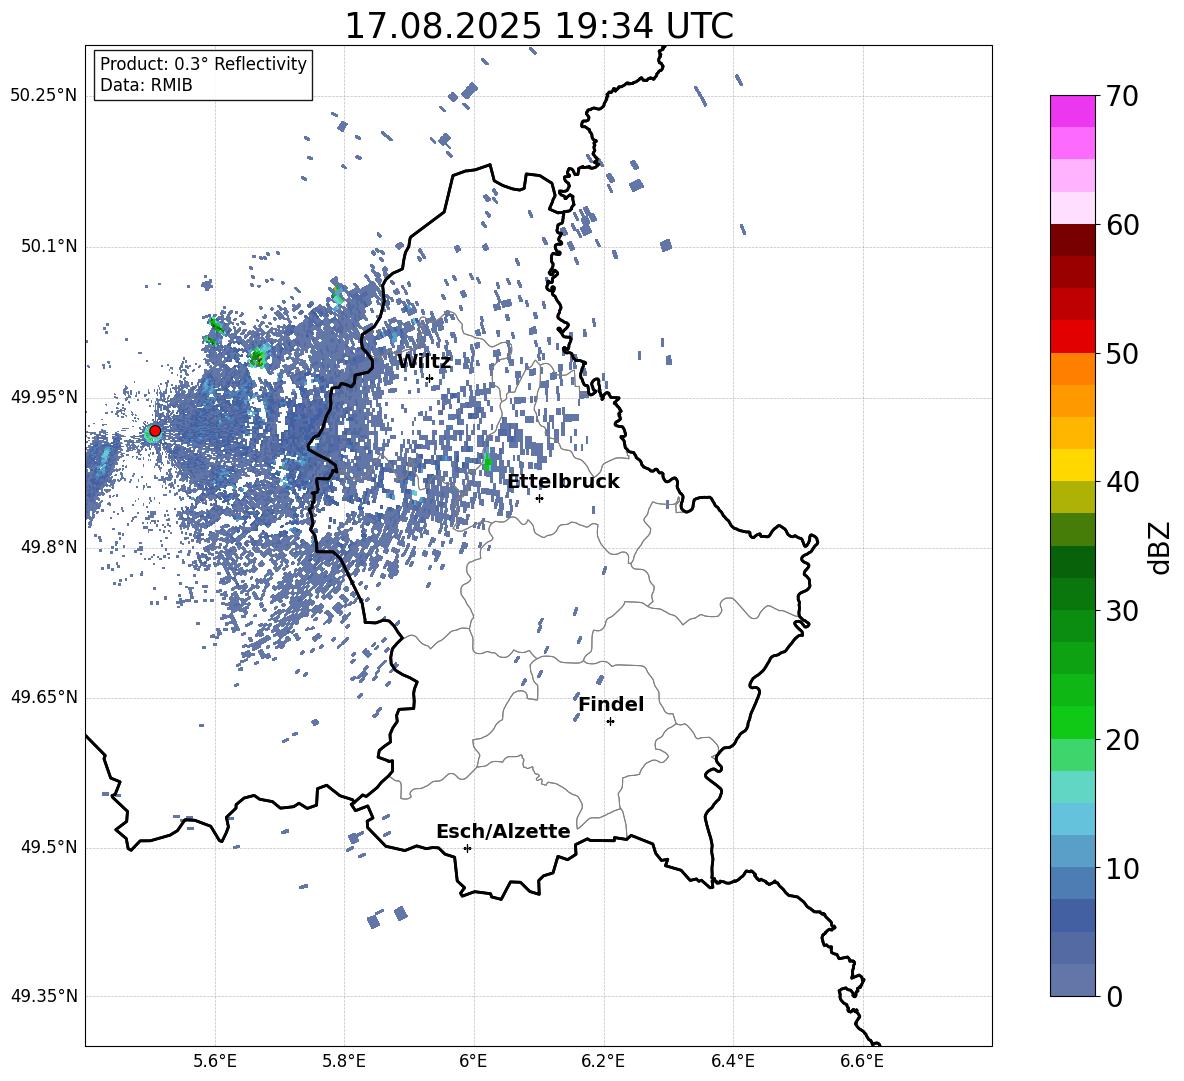Pick the darkest green colorbar segment near 35

(1073, 562)
